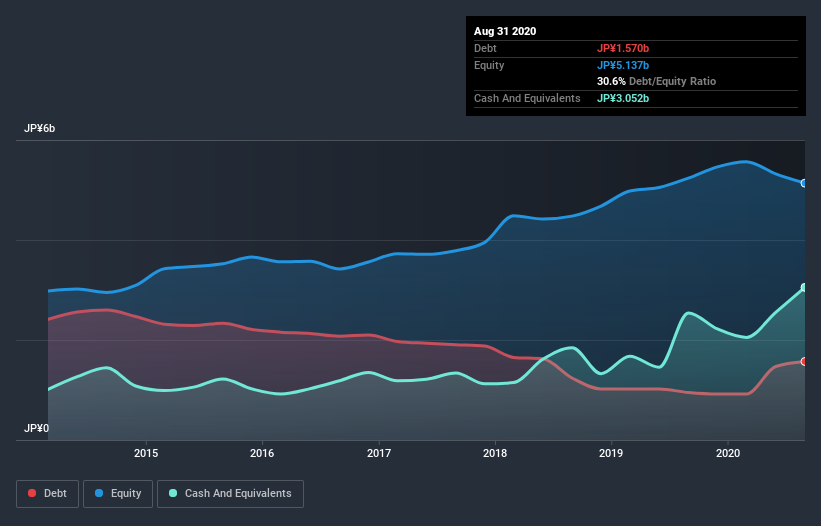Click the 2018 x-axis label
The image size is (821, 526).
pos(495,453)
